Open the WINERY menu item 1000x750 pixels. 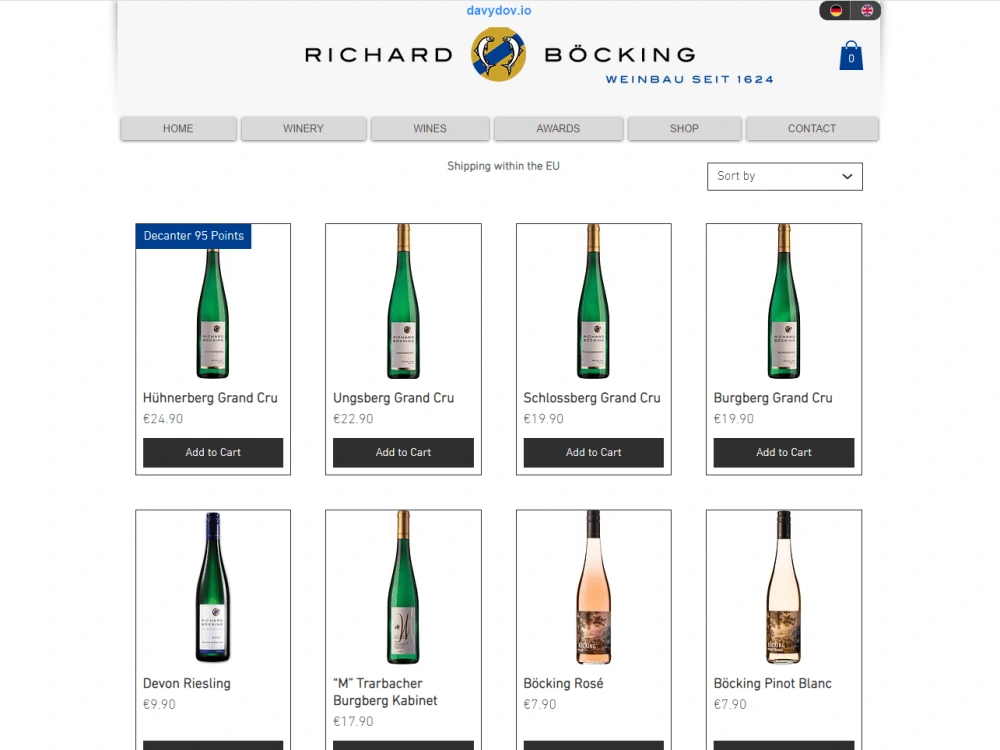304,128
